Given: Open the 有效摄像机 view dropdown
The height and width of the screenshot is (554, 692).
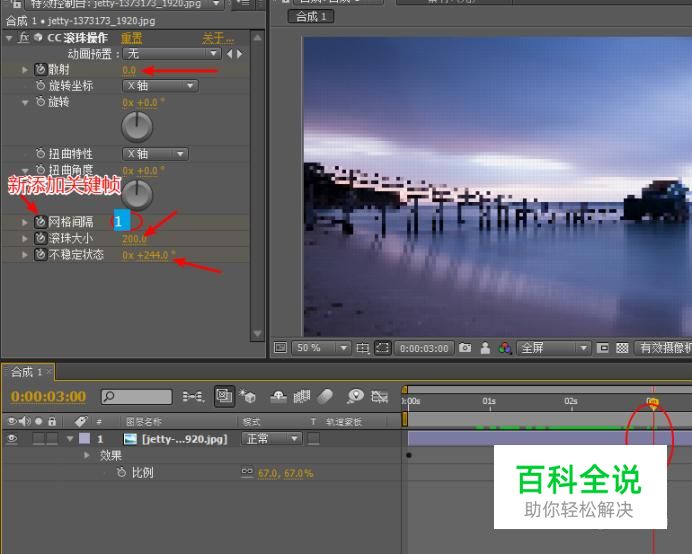Looking at the screenshot, I should point(663,348).
